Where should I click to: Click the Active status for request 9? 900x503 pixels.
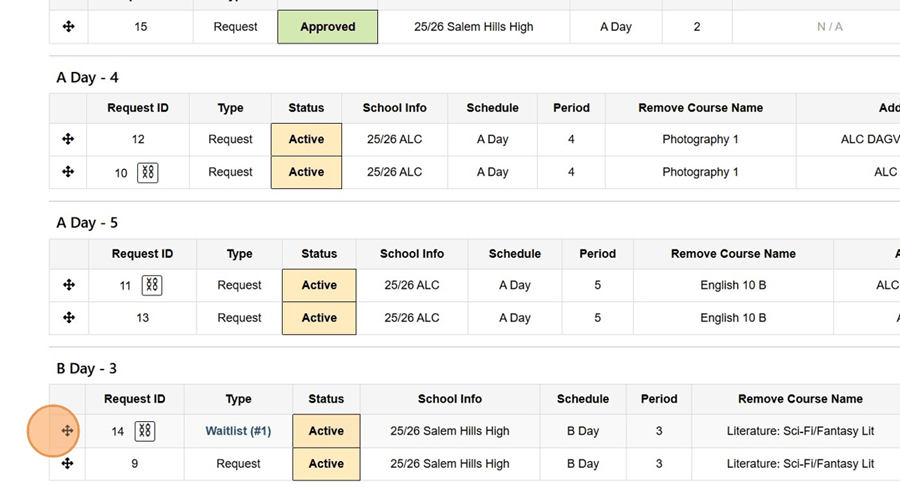tap(326, 464)
